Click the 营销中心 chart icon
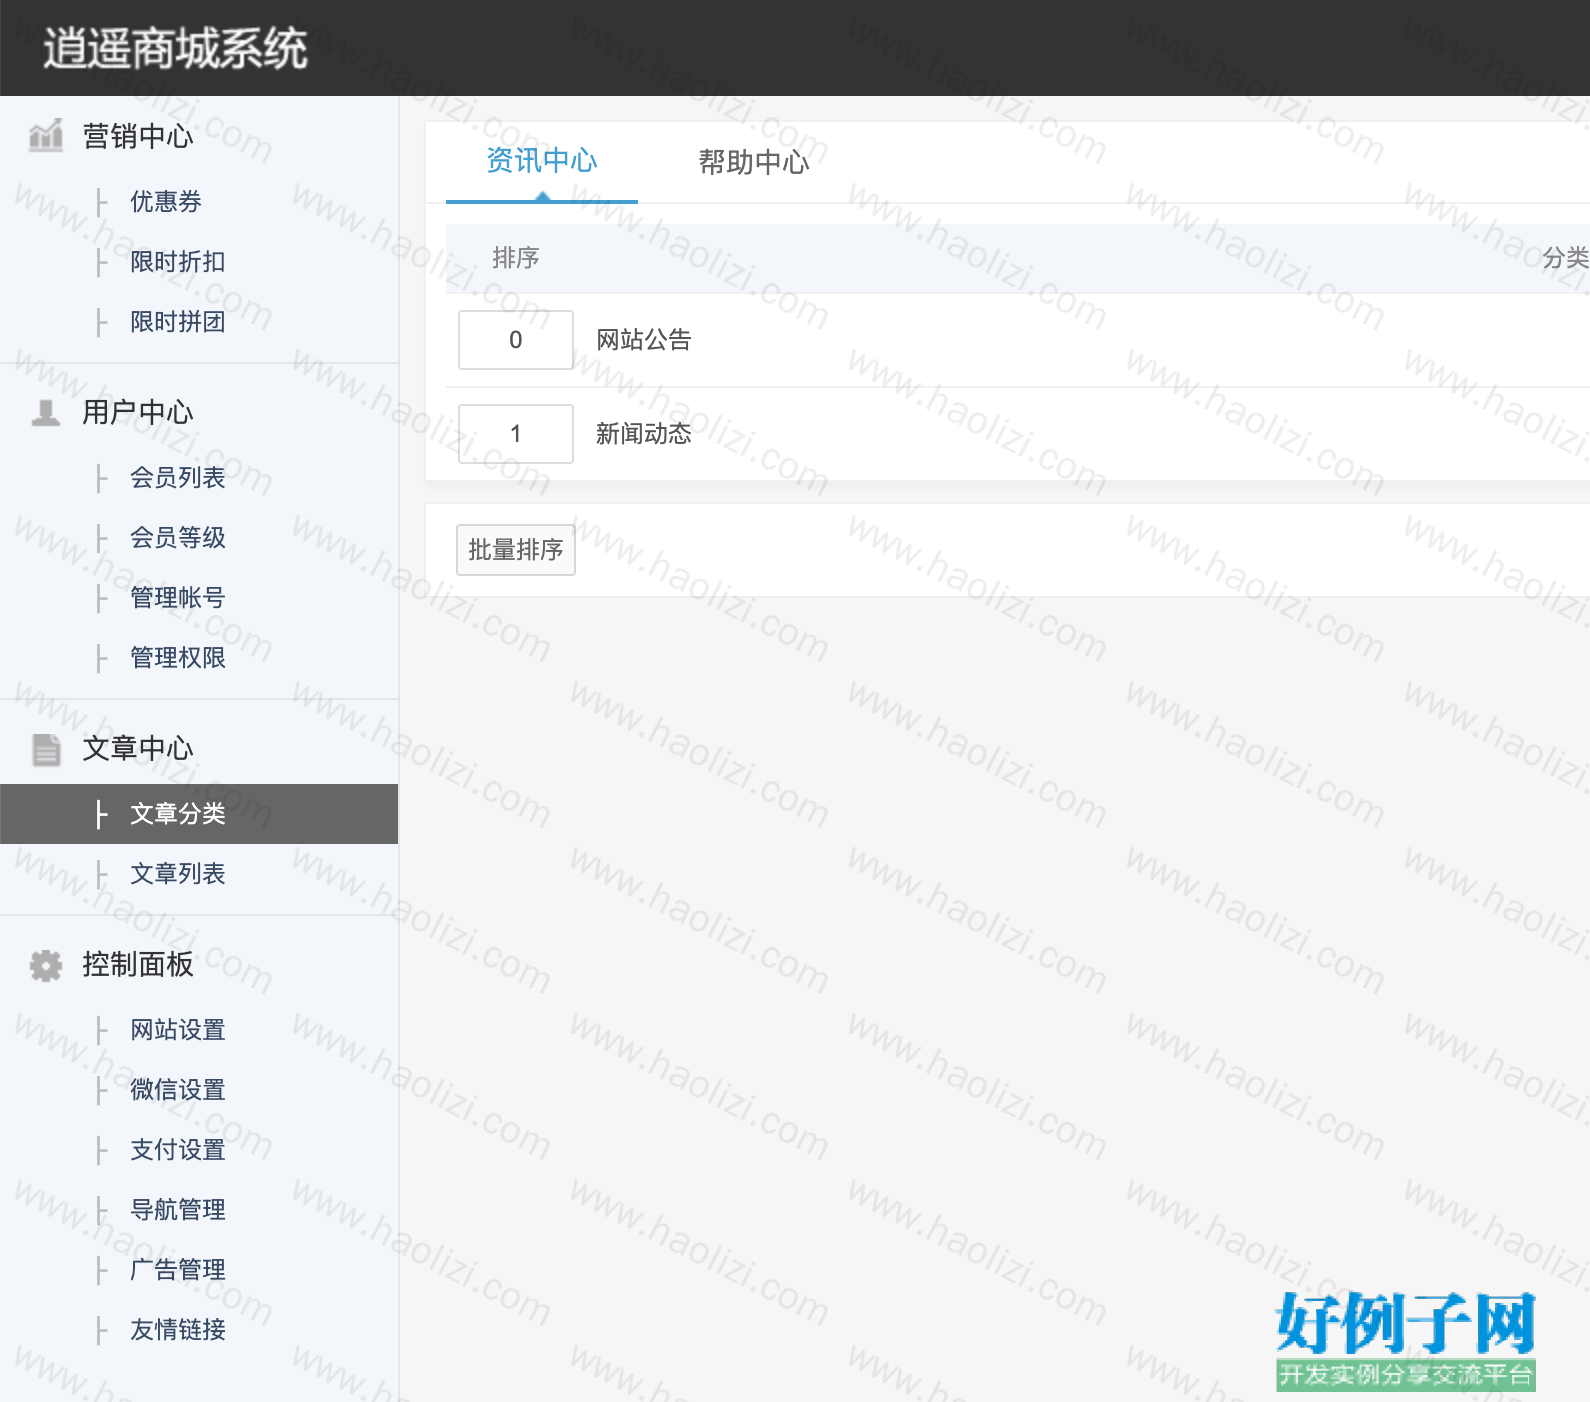Screen dimensions: 1590x1402 pyautogui.click(x=46, y=135)
